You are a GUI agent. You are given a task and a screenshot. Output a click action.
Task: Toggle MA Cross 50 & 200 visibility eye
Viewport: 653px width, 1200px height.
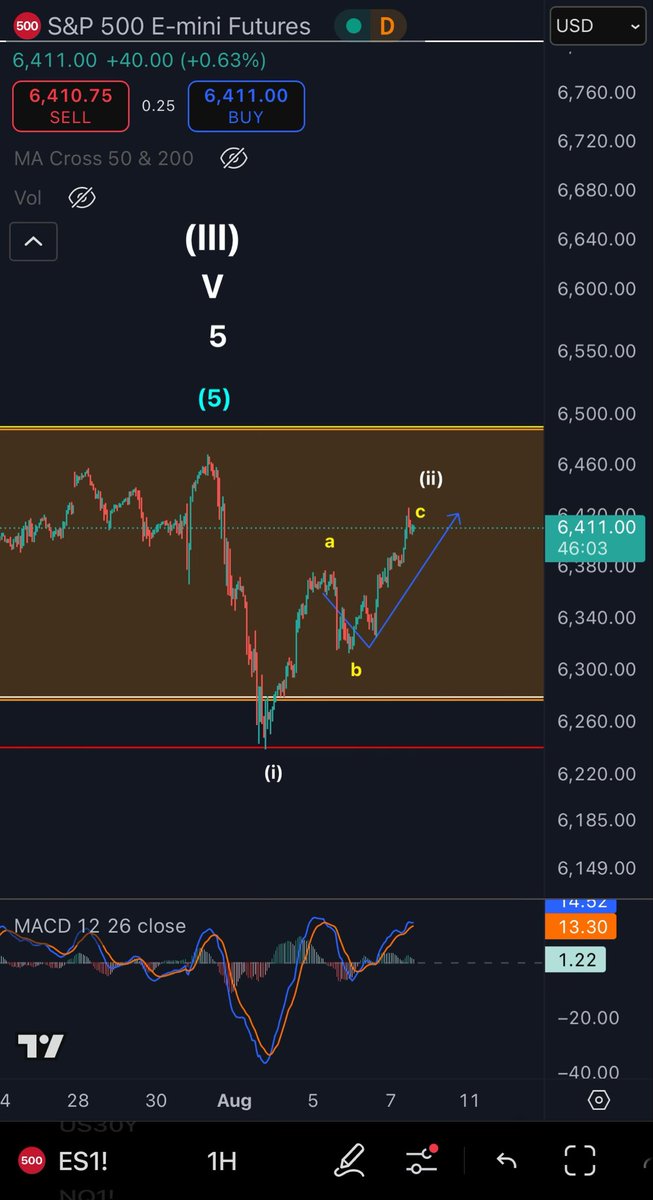point(233,158)
